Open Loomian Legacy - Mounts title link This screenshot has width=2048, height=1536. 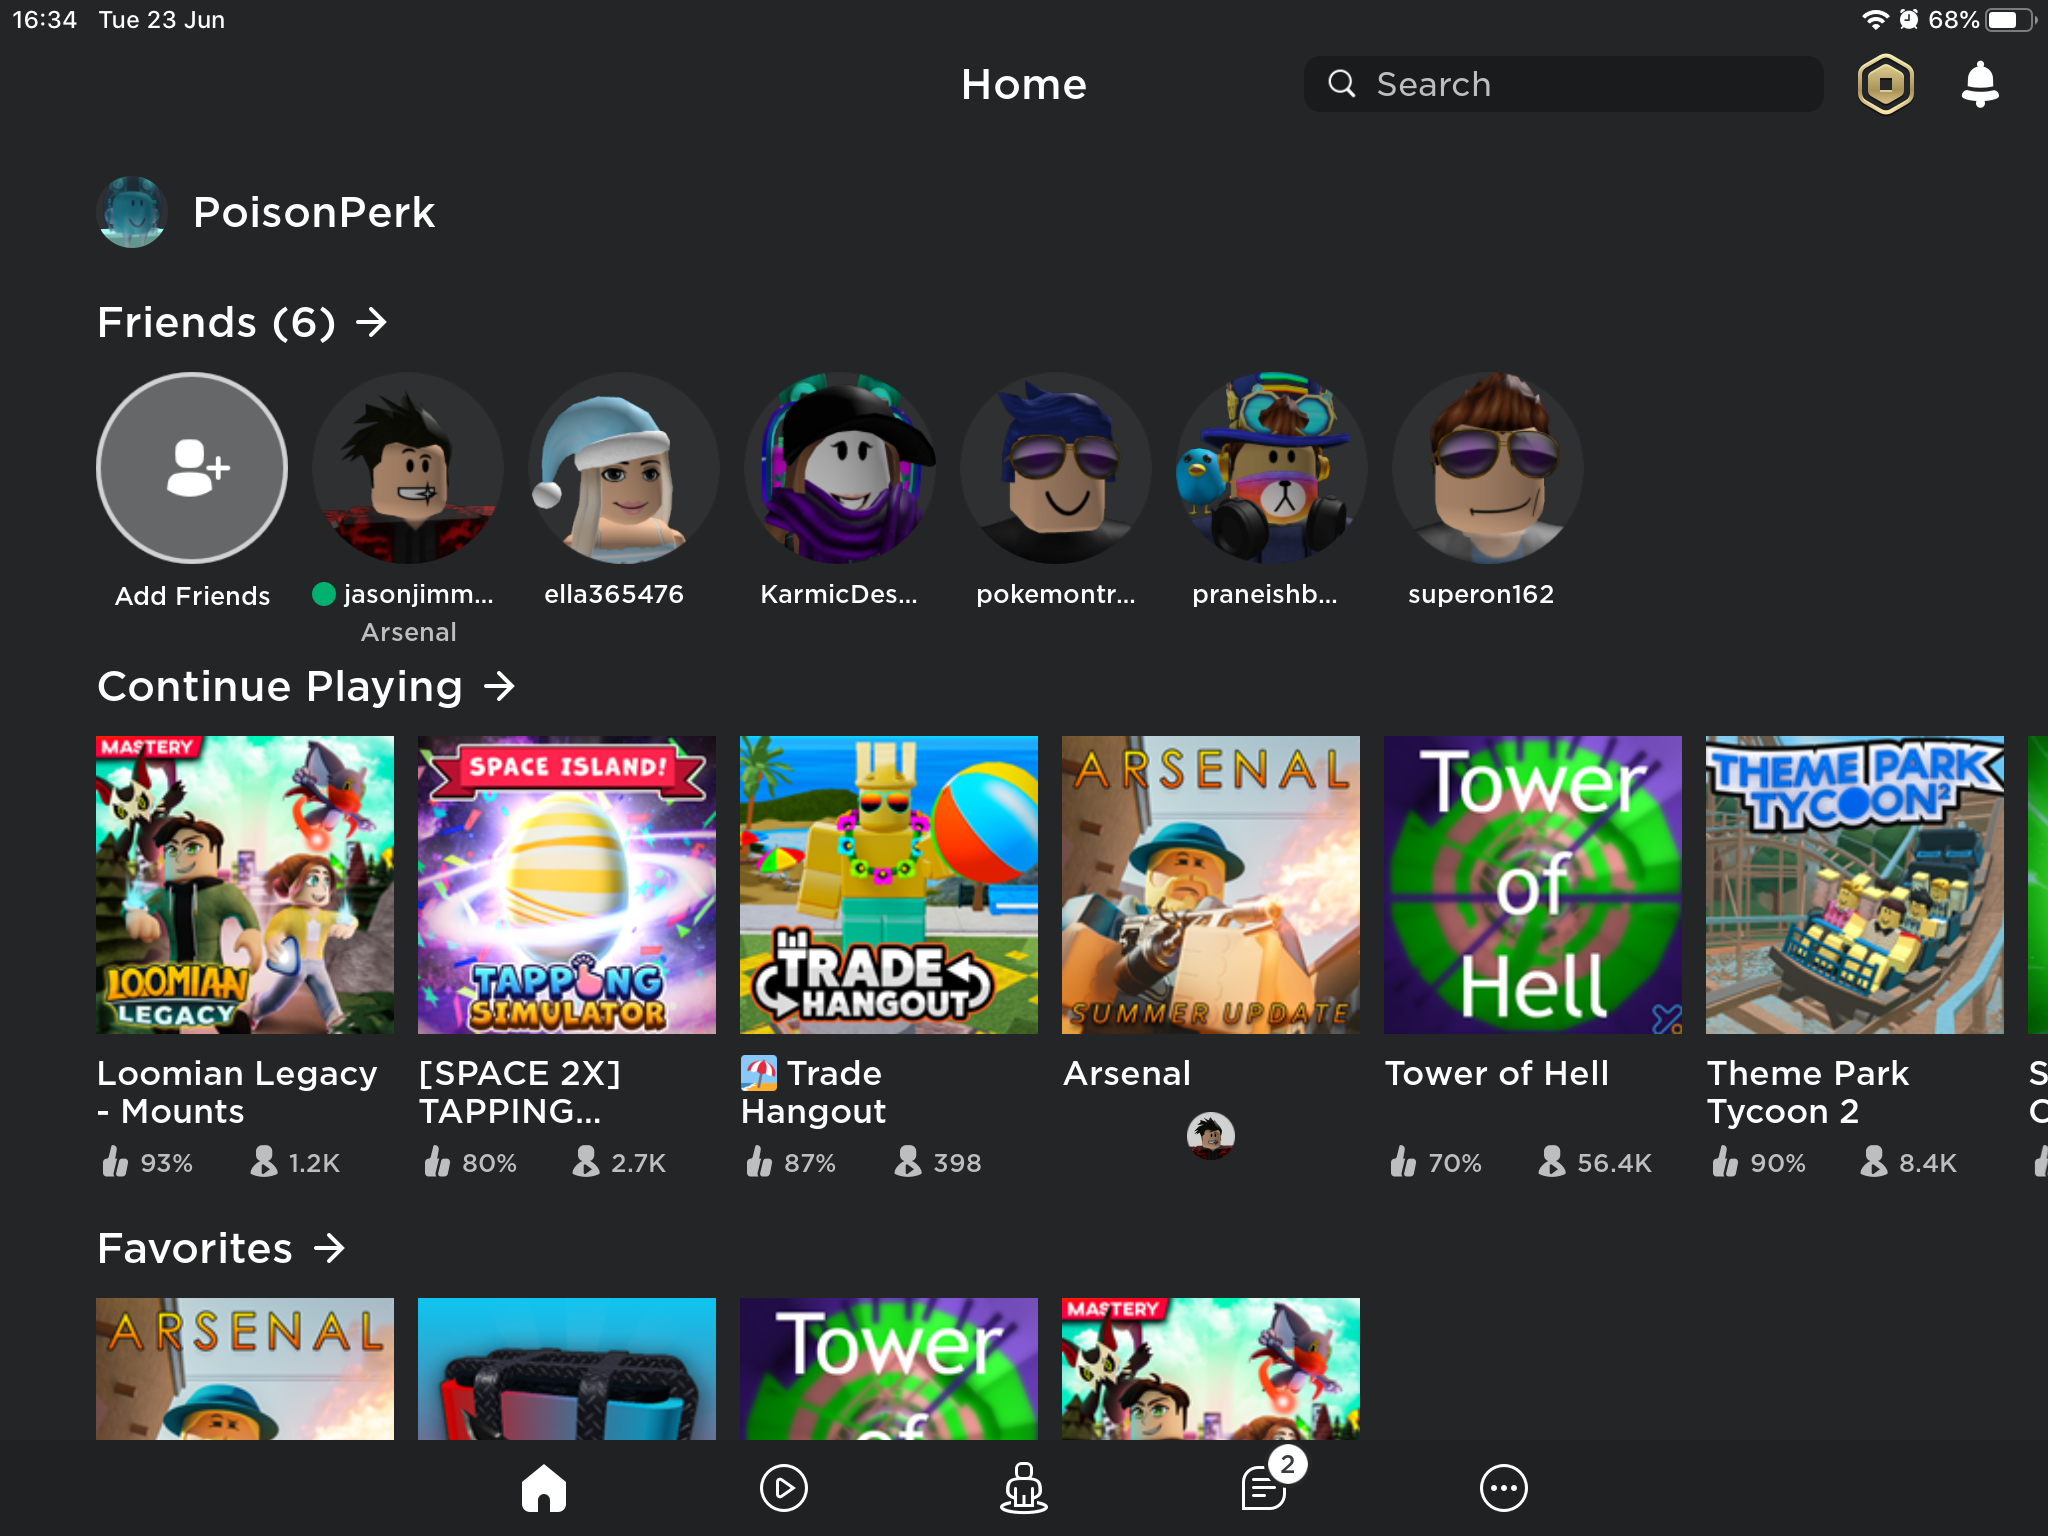pos(237,1092)
